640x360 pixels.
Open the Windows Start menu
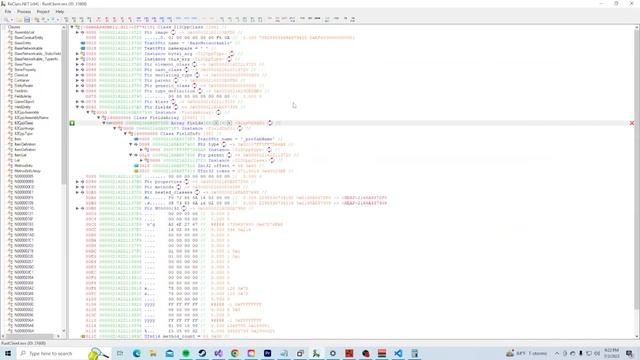pos(8,353)
